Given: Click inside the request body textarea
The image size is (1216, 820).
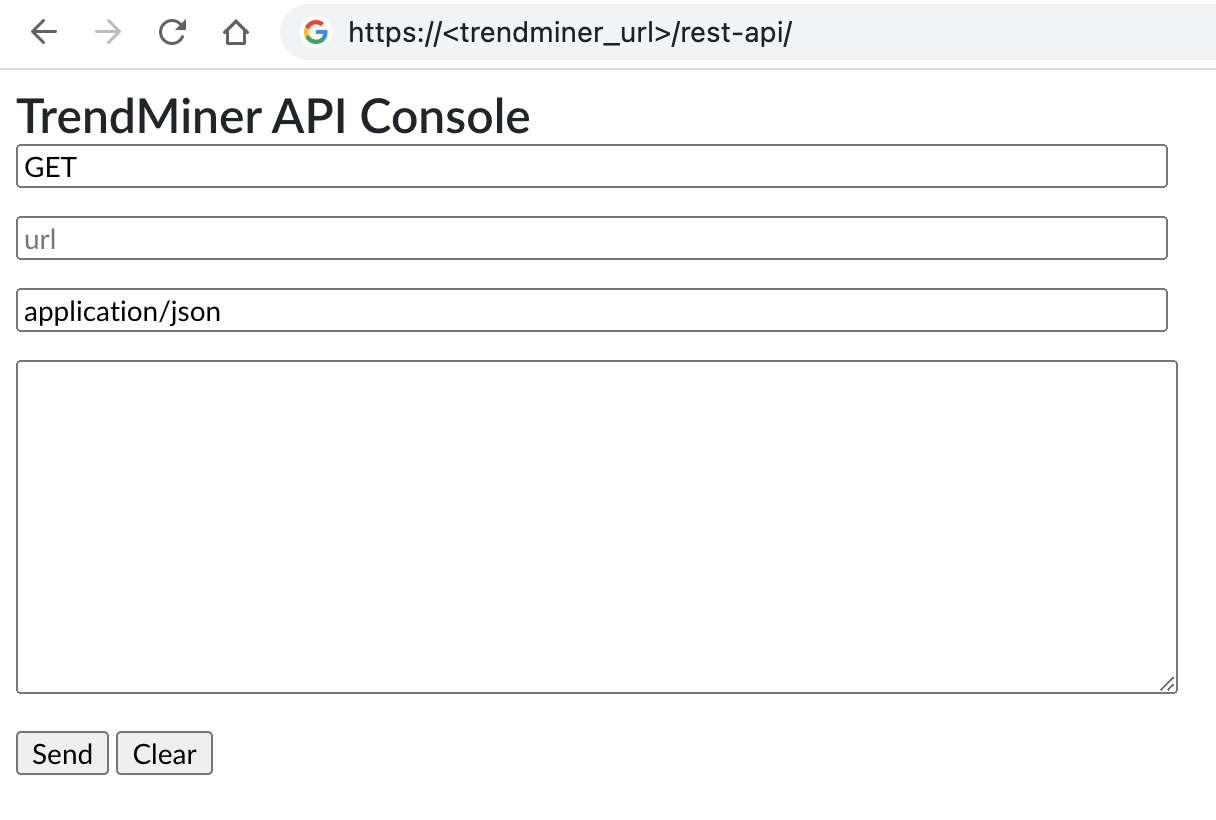Looking at the screenshot, I should pos(595,525).
